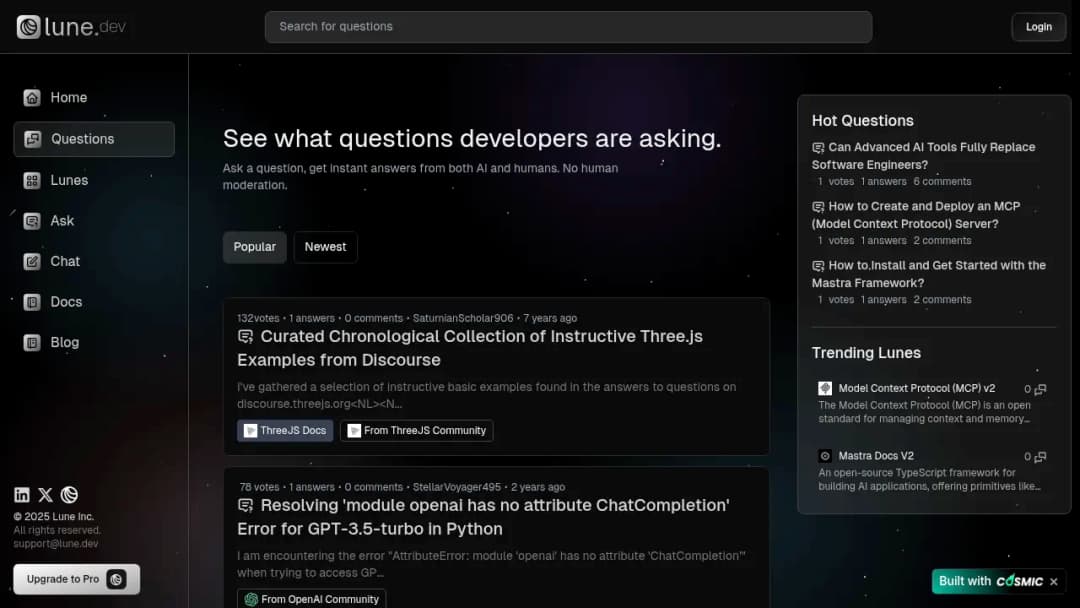Screen dimensions: 1080x608
Task: Open the Mastra Docs V2 lune
Action: (876, 456)
